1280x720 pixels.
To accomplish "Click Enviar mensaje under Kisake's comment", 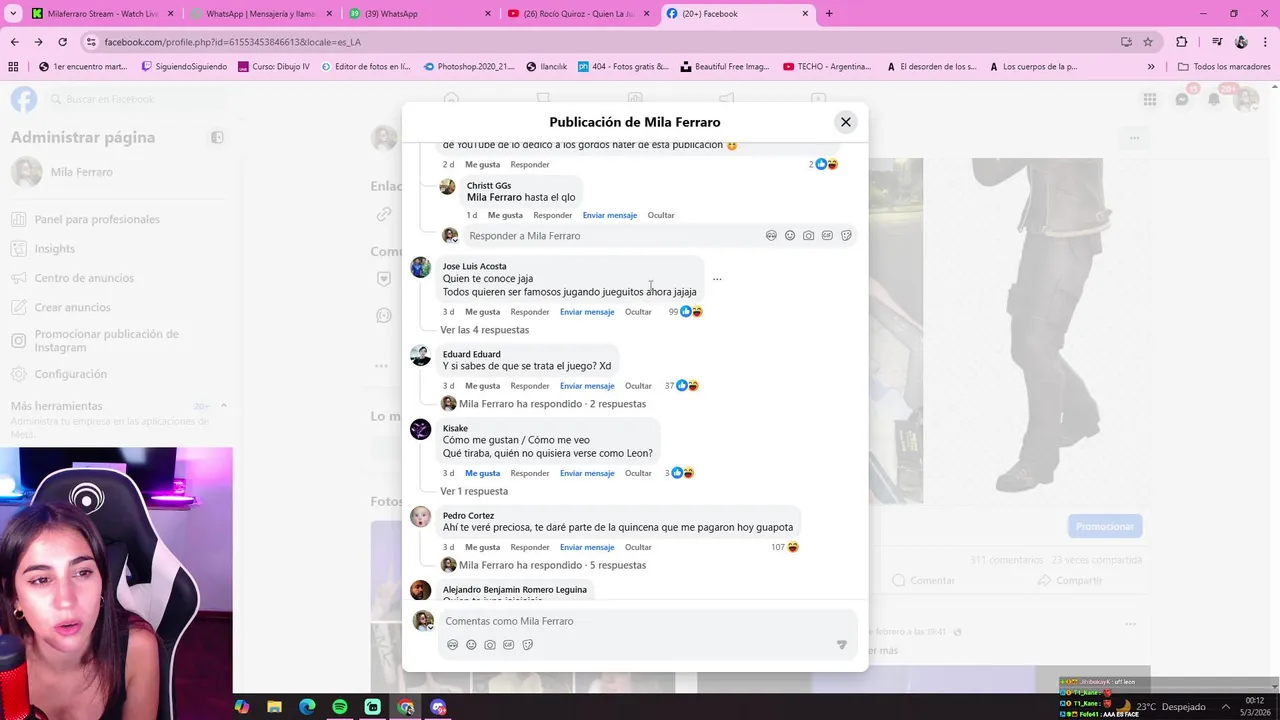I will [587, 473].
